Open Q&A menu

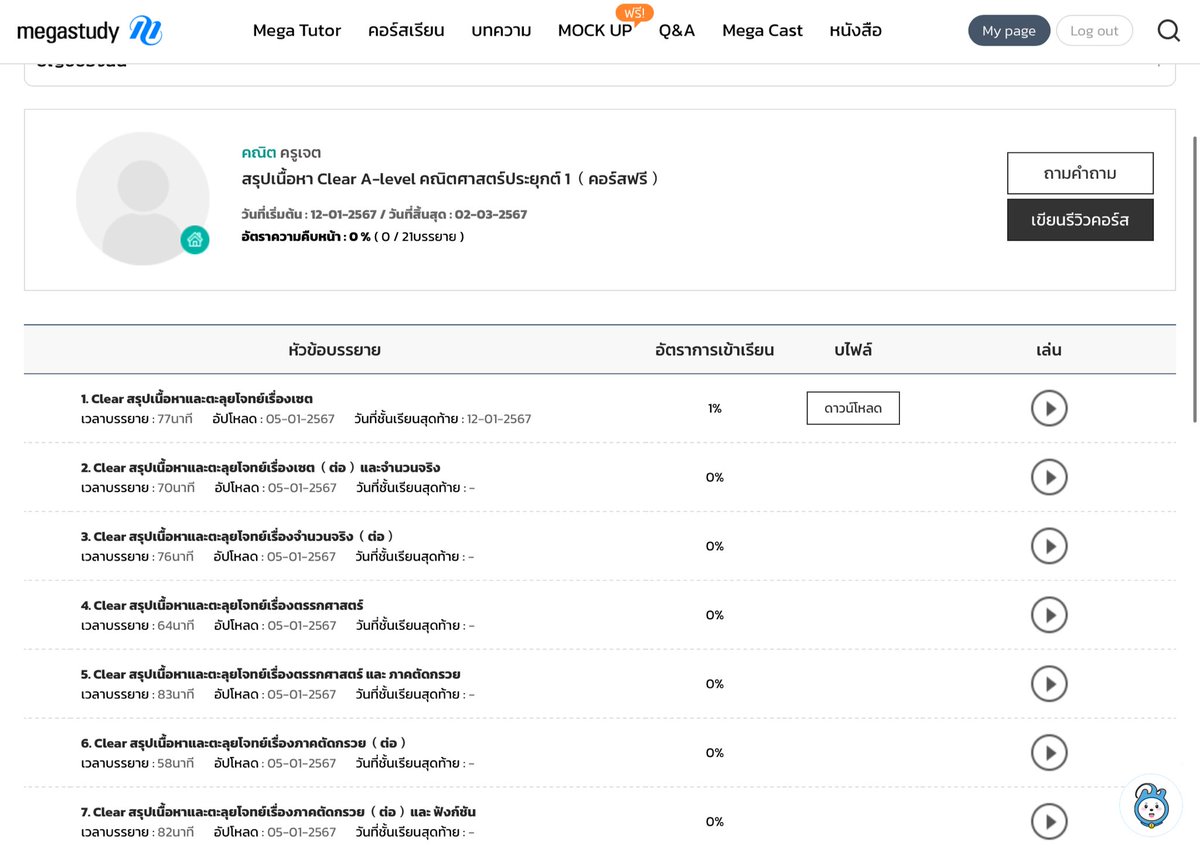click(x=677, y=31)
